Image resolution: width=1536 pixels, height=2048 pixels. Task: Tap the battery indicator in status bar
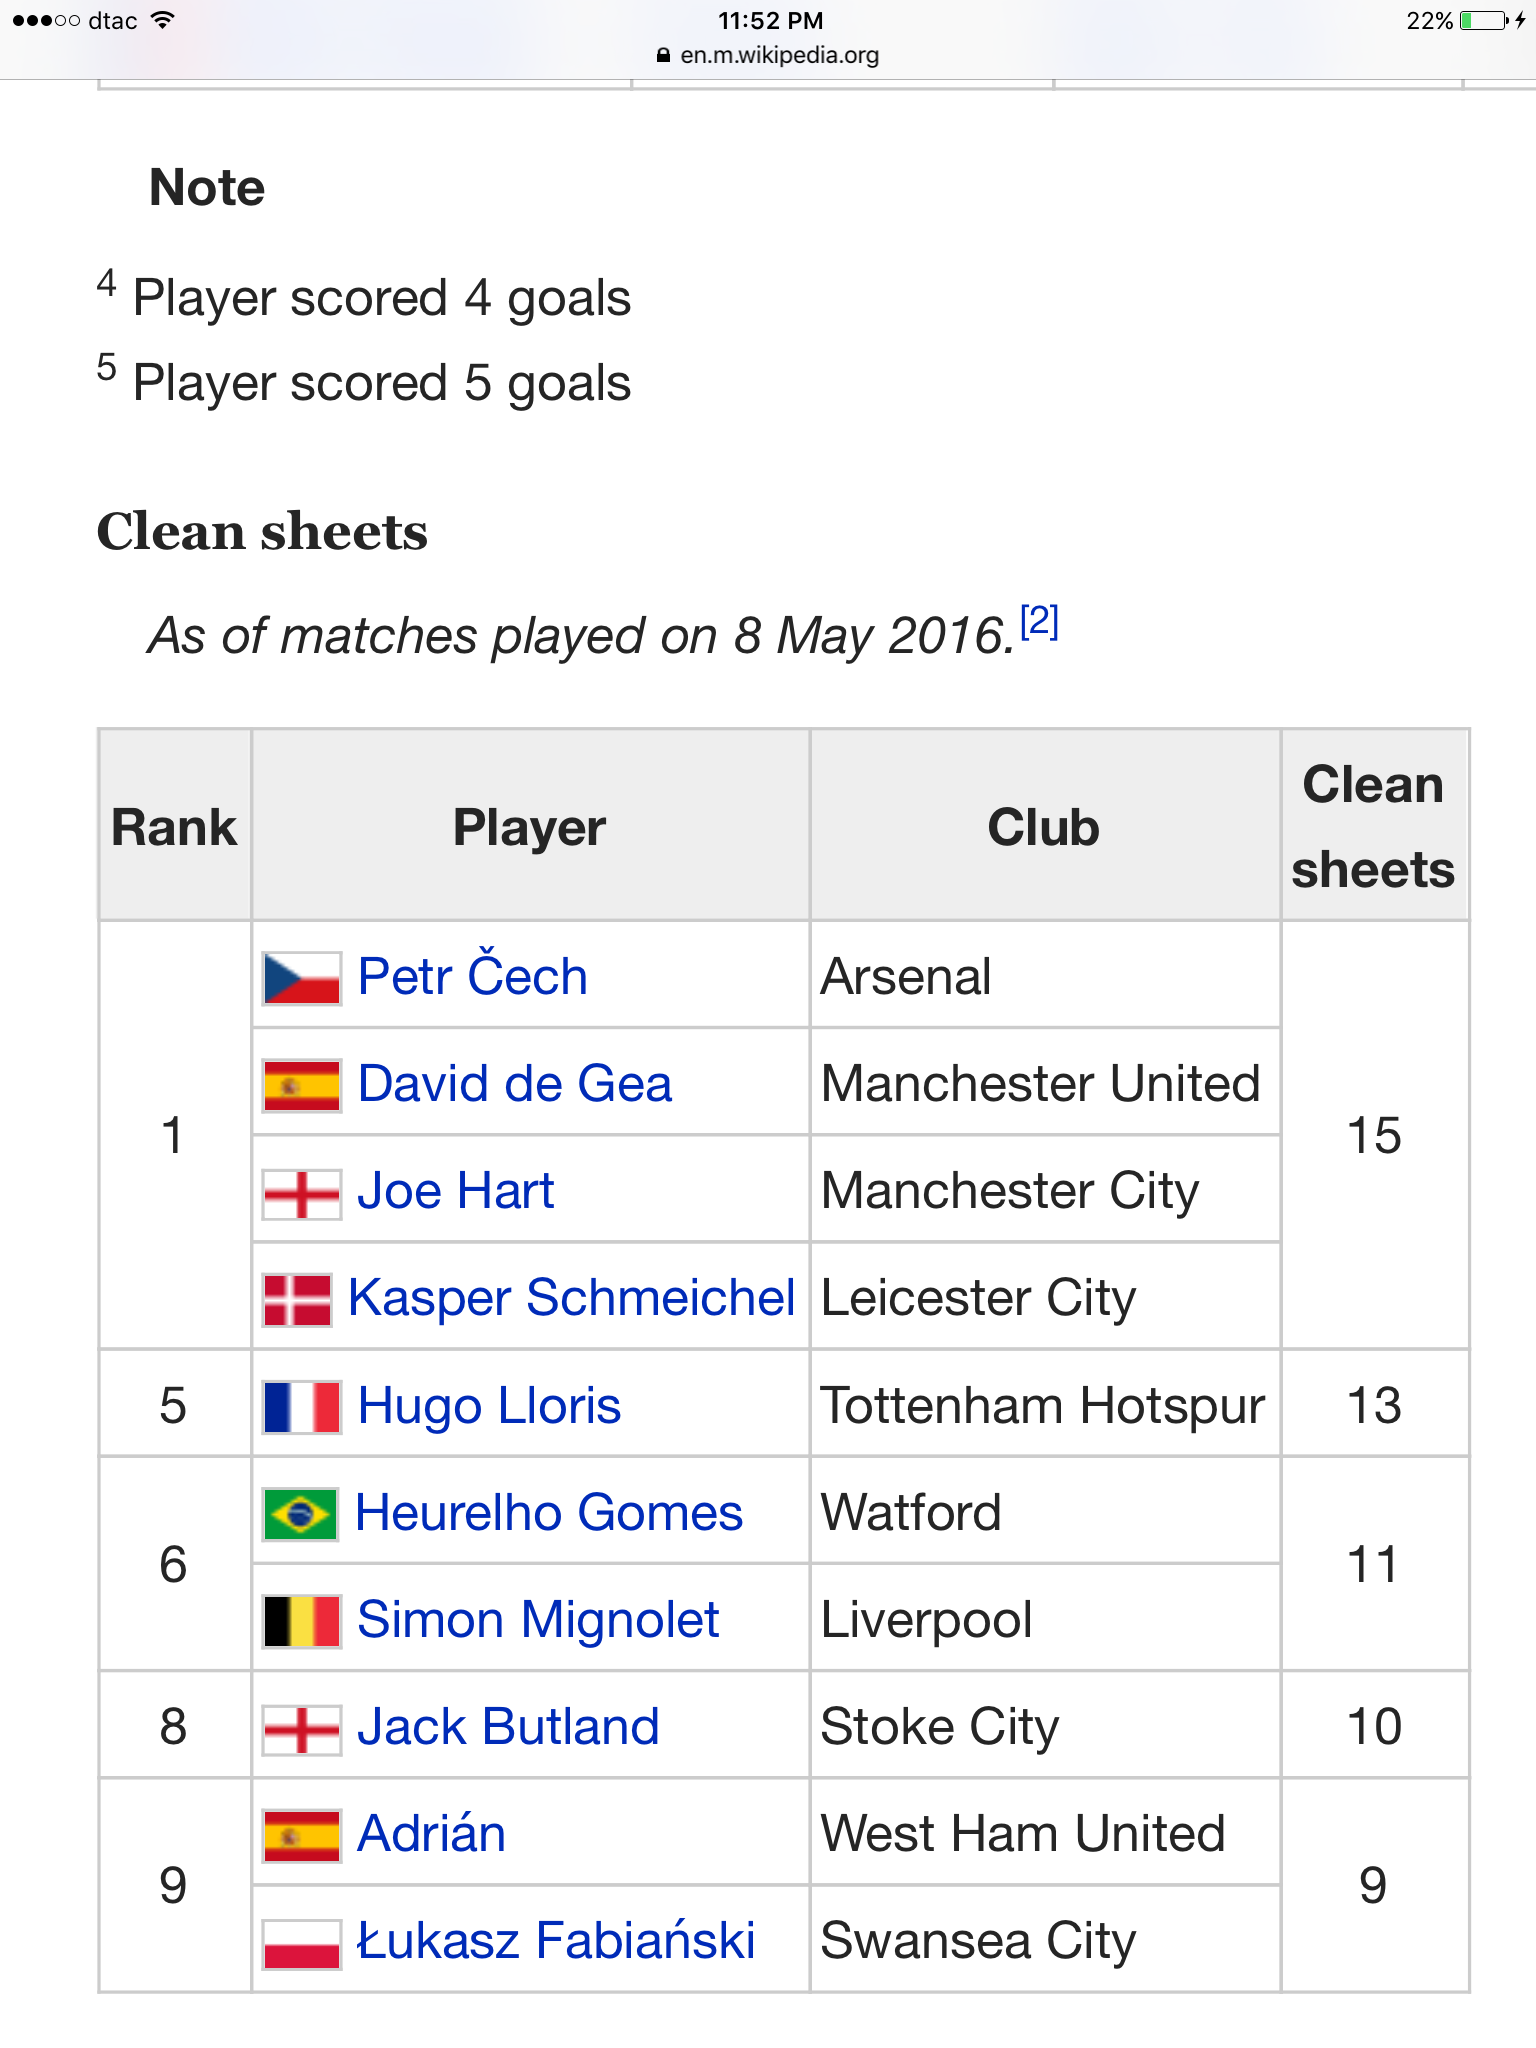[1483, 21]
